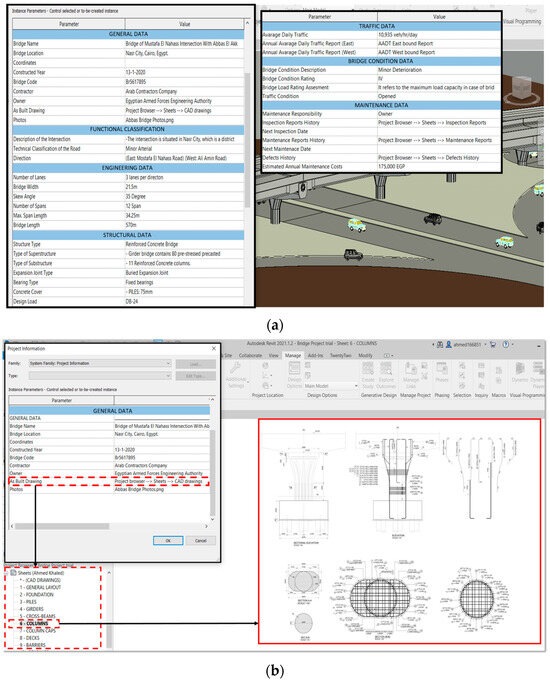The height and width of the screenshot is (680, 550).
Task: Select sheet '4 - GIRDERS'
Action: pyautogui.click(x=31, y=609)
